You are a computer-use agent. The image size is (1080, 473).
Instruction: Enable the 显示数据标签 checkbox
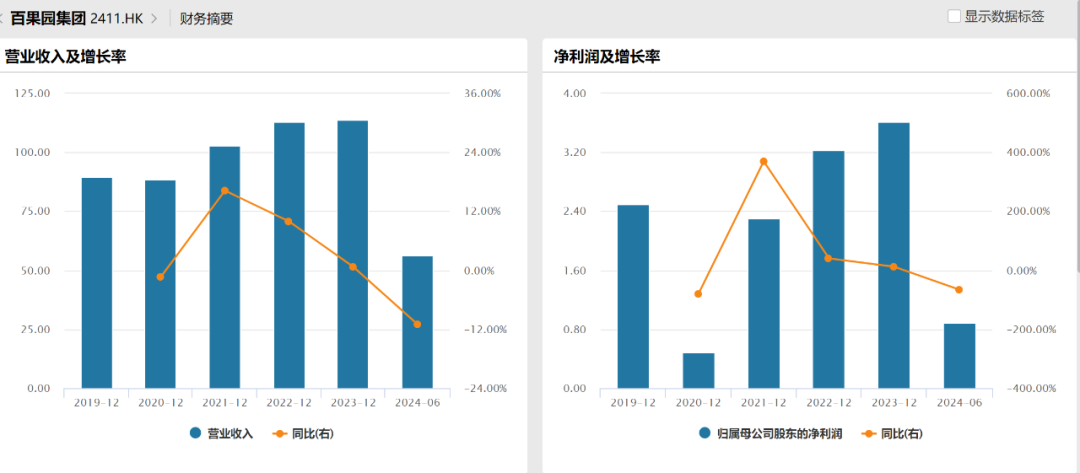coord(954,16)
